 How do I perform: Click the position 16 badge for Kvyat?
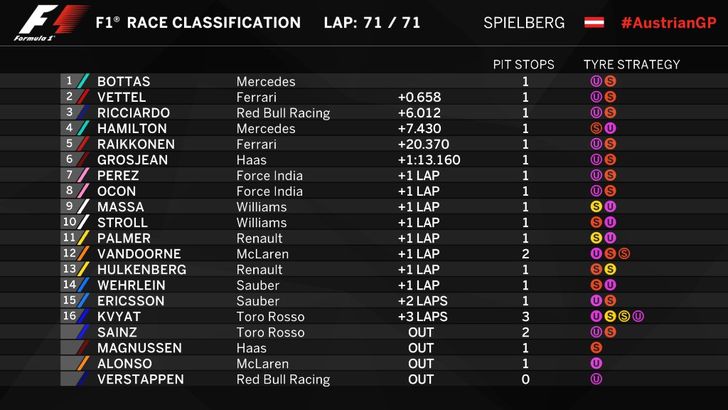tap(69, 317)
